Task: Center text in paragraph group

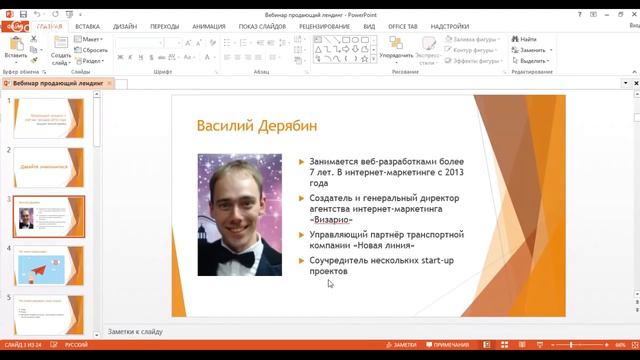Action: click(x=238, y=57)
